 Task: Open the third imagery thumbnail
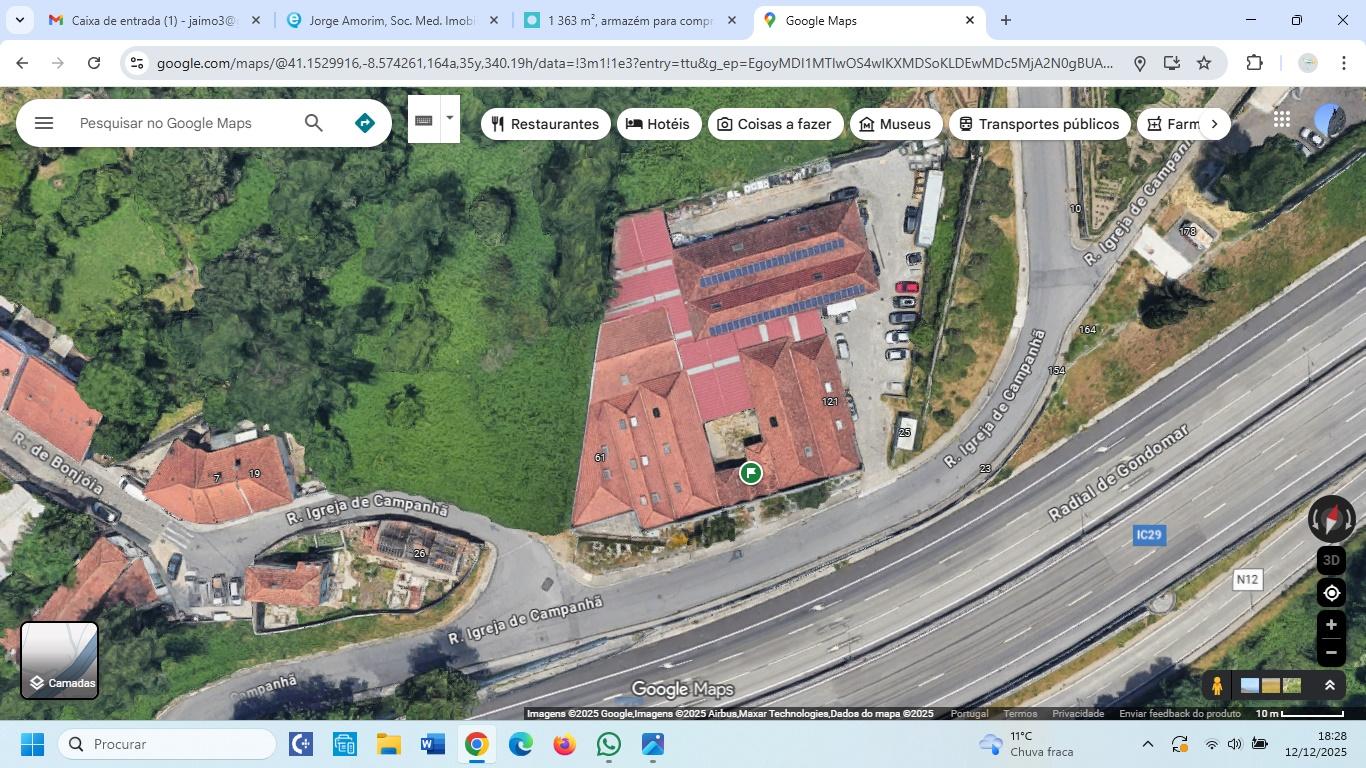(x=1292, y=686)
